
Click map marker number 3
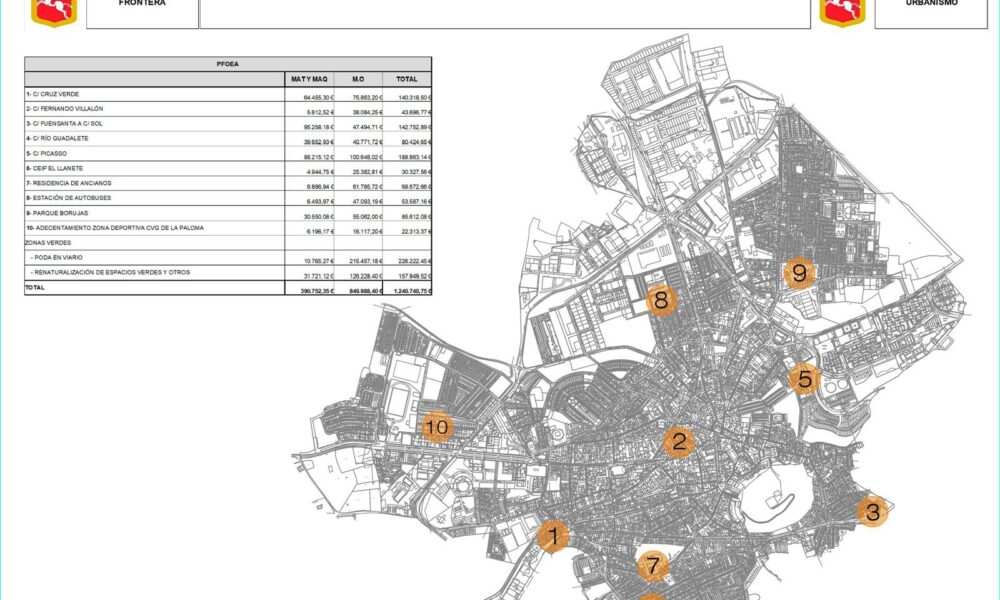click(872, 511)
